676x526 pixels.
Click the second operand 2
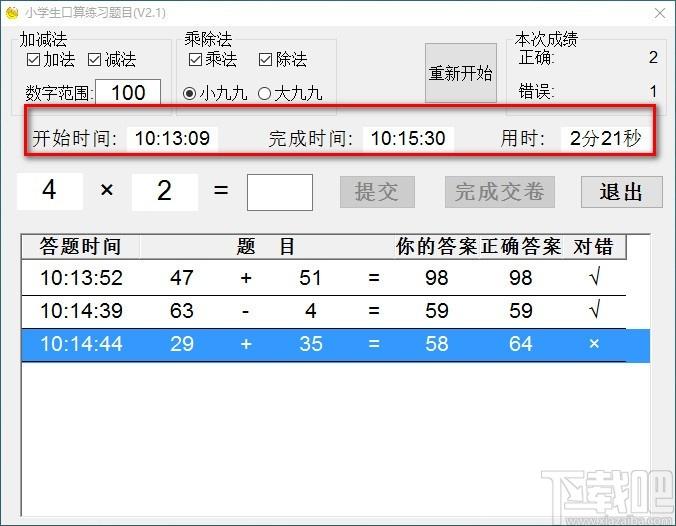(165, 191)
